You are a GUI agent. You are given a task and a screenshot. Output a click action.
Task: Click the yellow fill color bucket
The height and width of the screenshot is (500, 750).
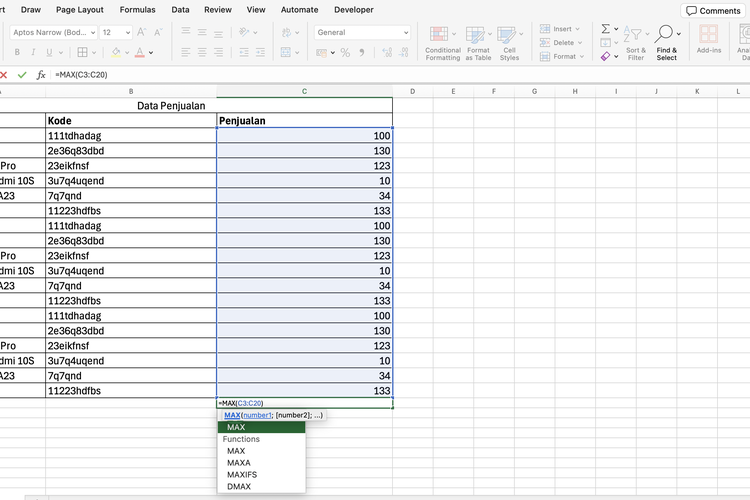(117, 53)
